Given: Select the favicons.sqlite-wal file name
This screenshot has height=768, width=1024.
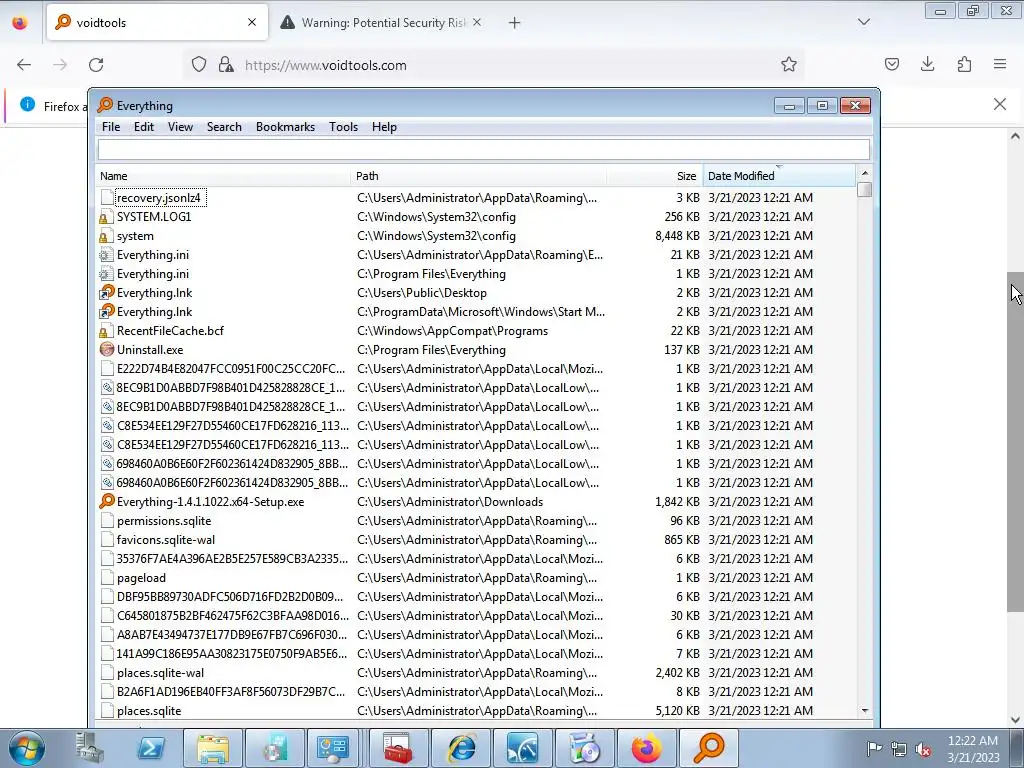Looking at the screenshot, I should [x=166, y=539].
